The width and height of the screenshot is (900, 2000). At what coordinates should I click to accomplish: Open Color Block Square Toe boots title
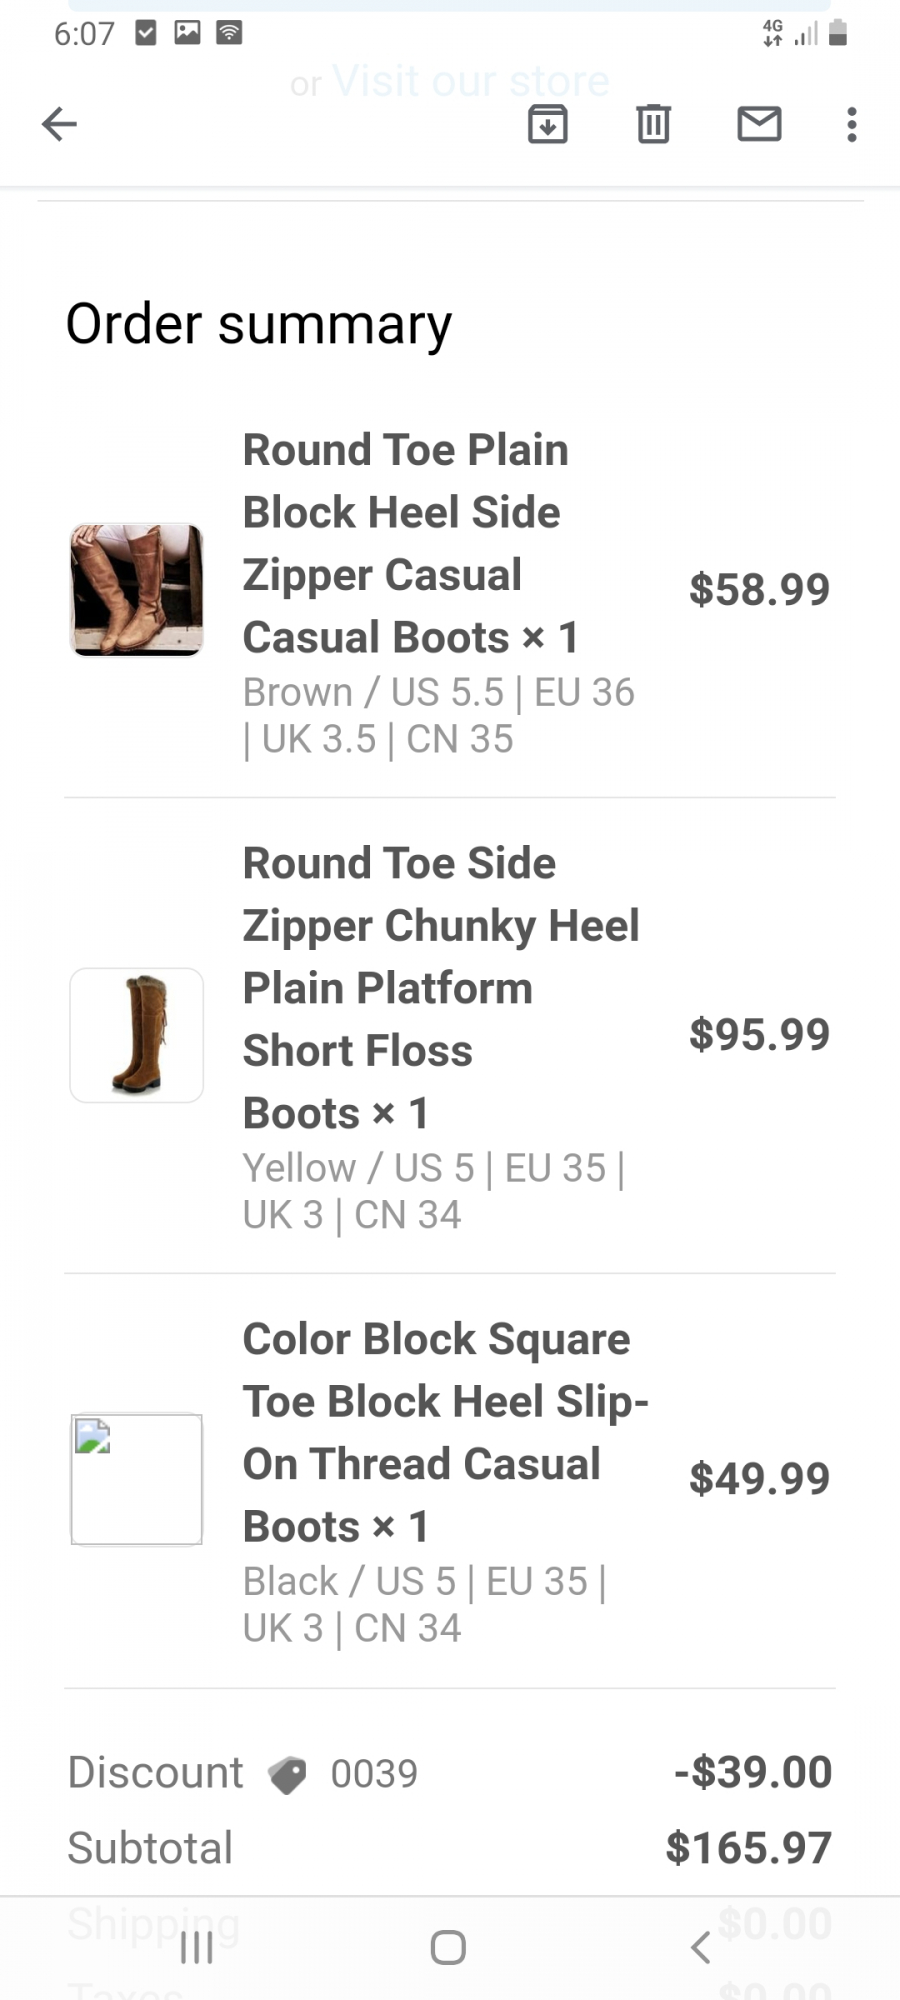click(x=446, y=1432)
